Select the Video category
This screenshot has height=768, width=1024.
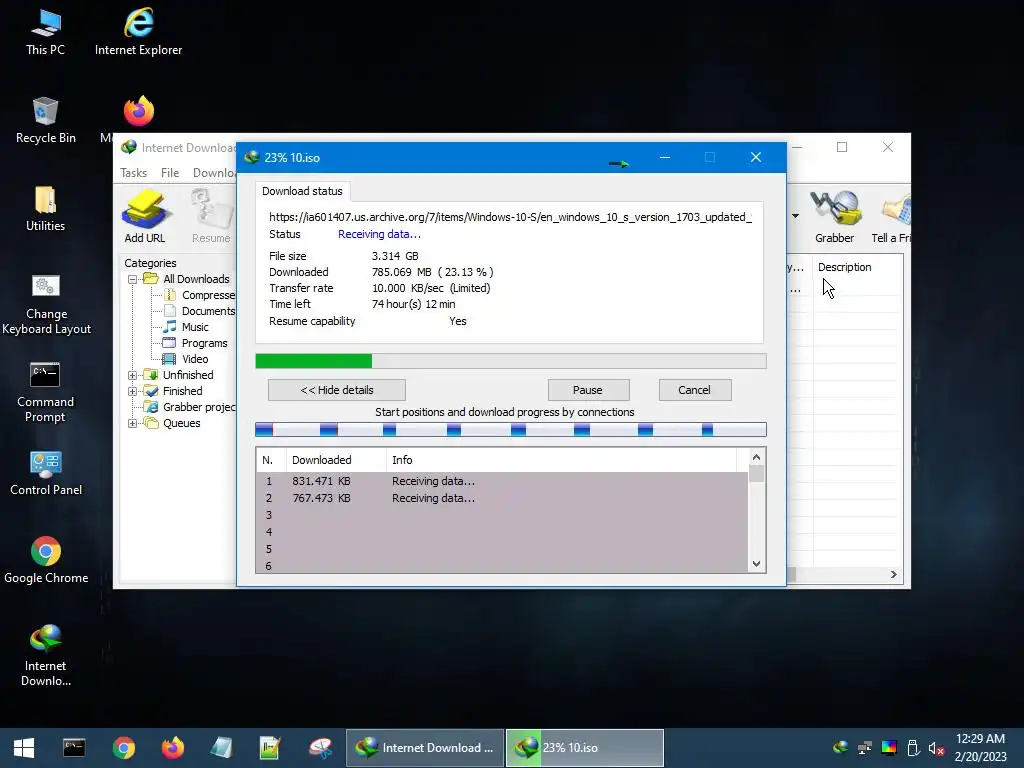pyautogui.click(x=187, y=359)
